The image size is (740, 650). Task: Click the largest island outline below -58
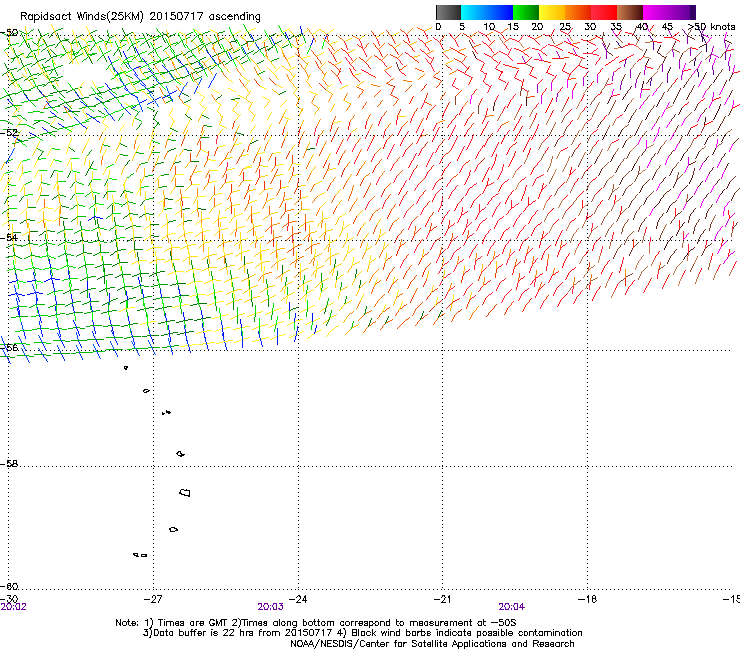(185, 492)
